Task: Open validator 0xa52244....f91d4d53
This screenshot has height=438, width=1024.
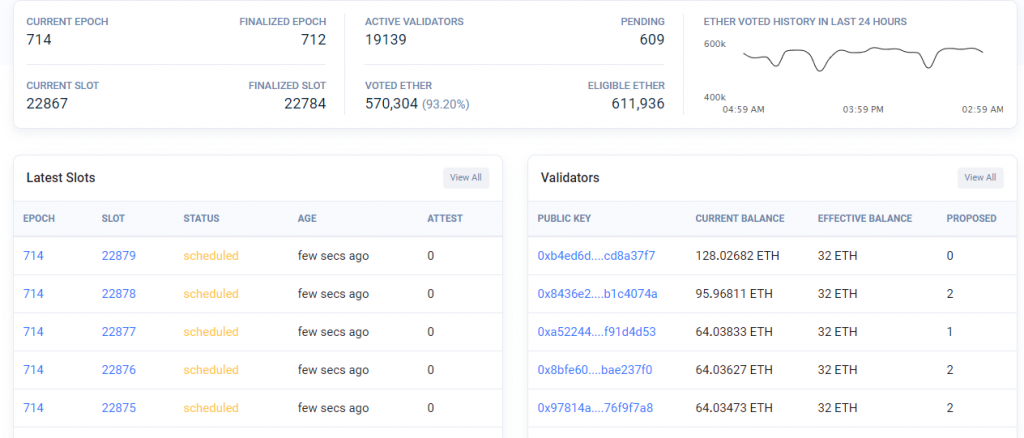Action: click(x=596, y=332)
